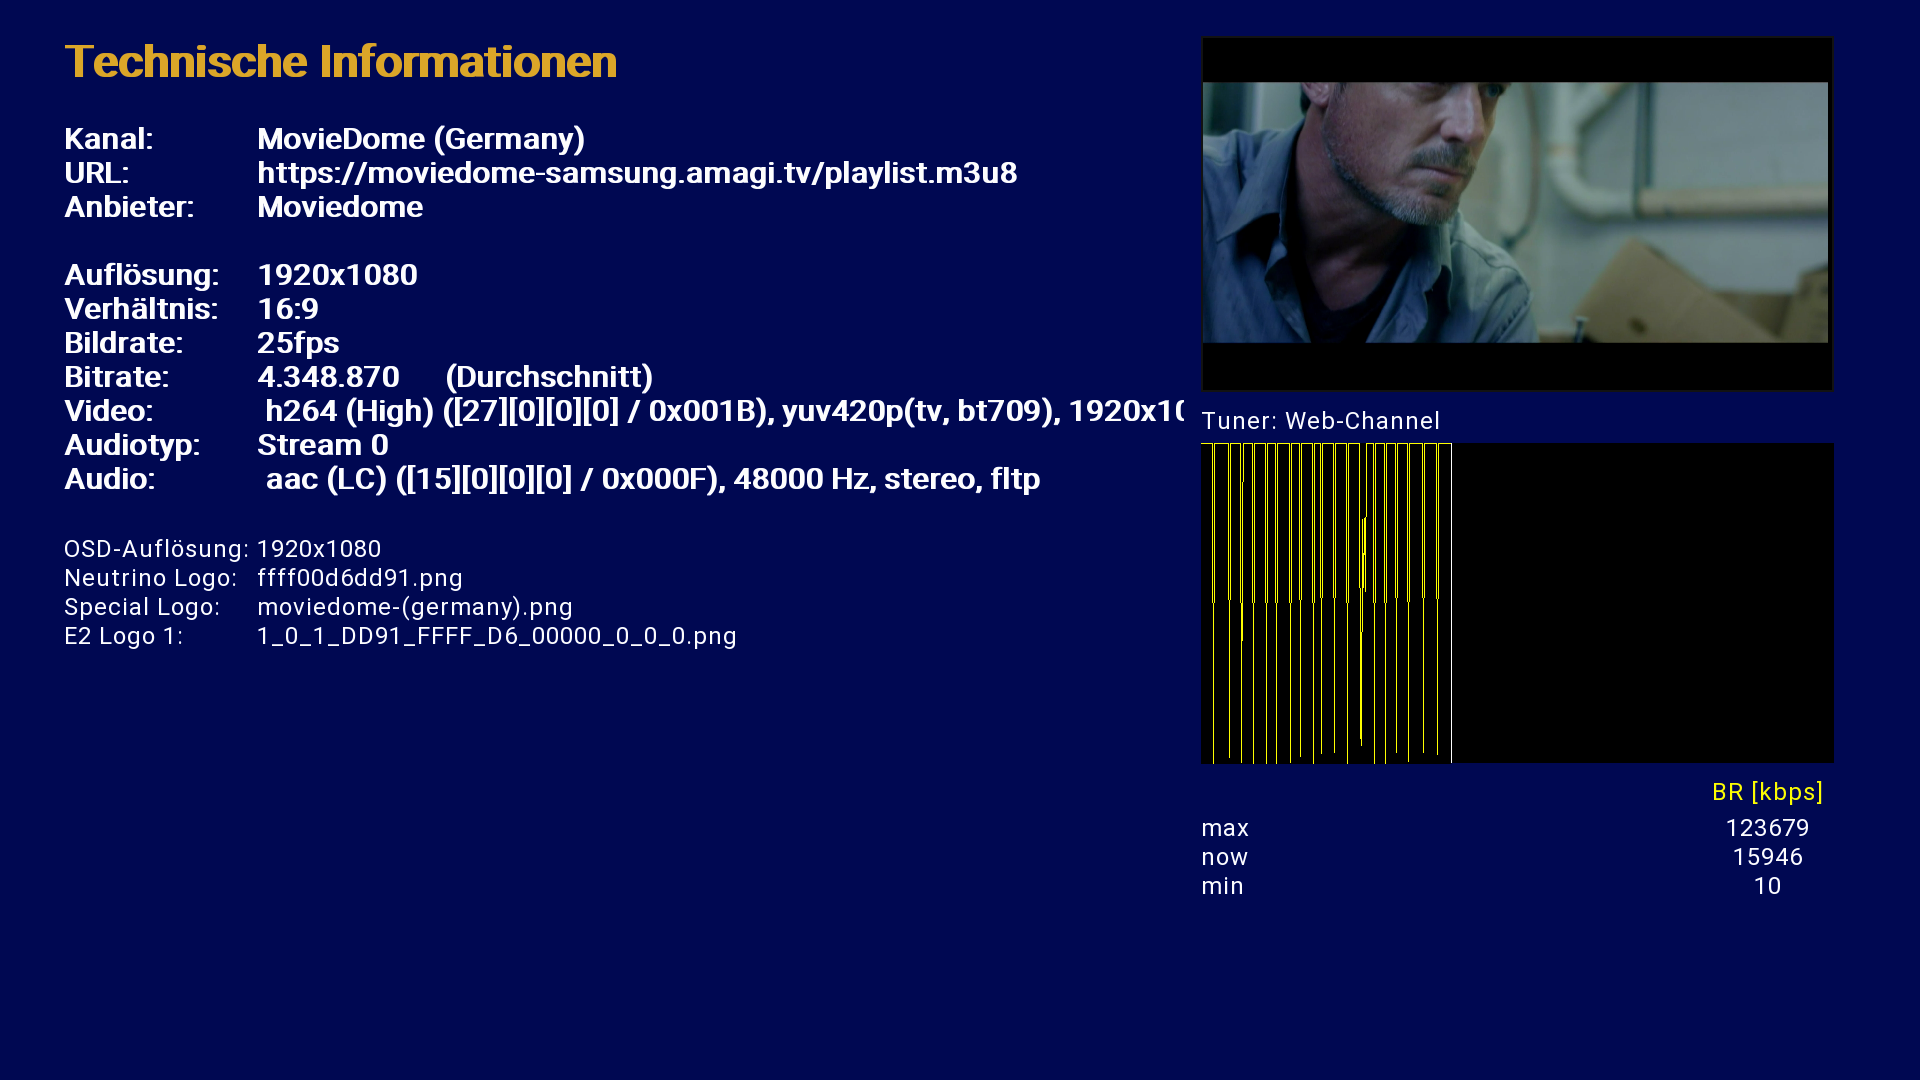Click the Stream 0 audio type value

click(x=322, y=445)
